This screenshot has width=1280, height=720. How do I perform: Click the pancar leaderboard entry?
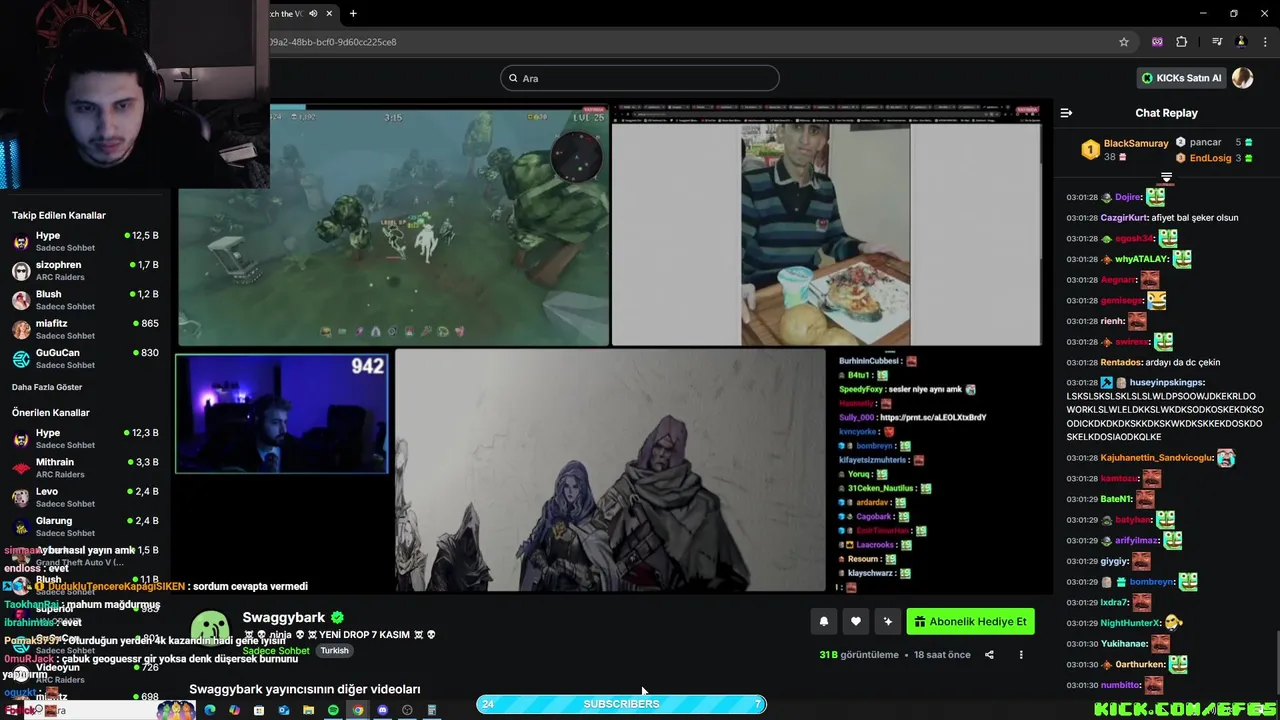[1214, 142]
